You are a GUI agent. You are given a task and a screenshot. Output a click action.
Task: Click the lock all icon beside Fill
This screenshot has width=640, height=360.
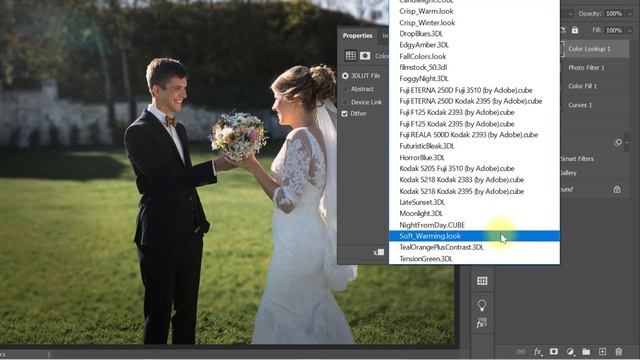tap(575, 30)
